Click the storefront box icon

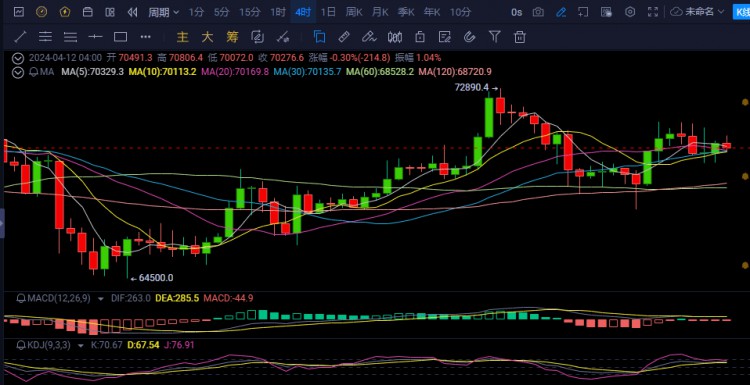click(x=88, y=12)
